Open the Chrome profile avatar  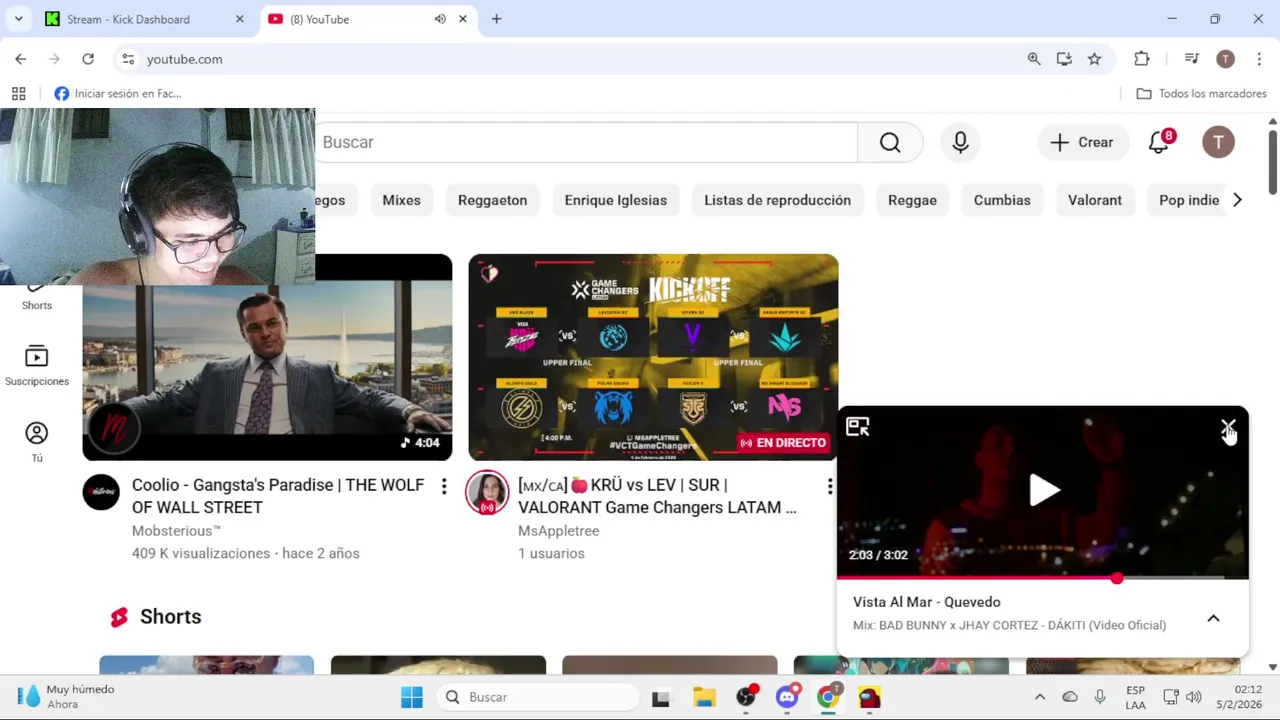coord(1225,59)
